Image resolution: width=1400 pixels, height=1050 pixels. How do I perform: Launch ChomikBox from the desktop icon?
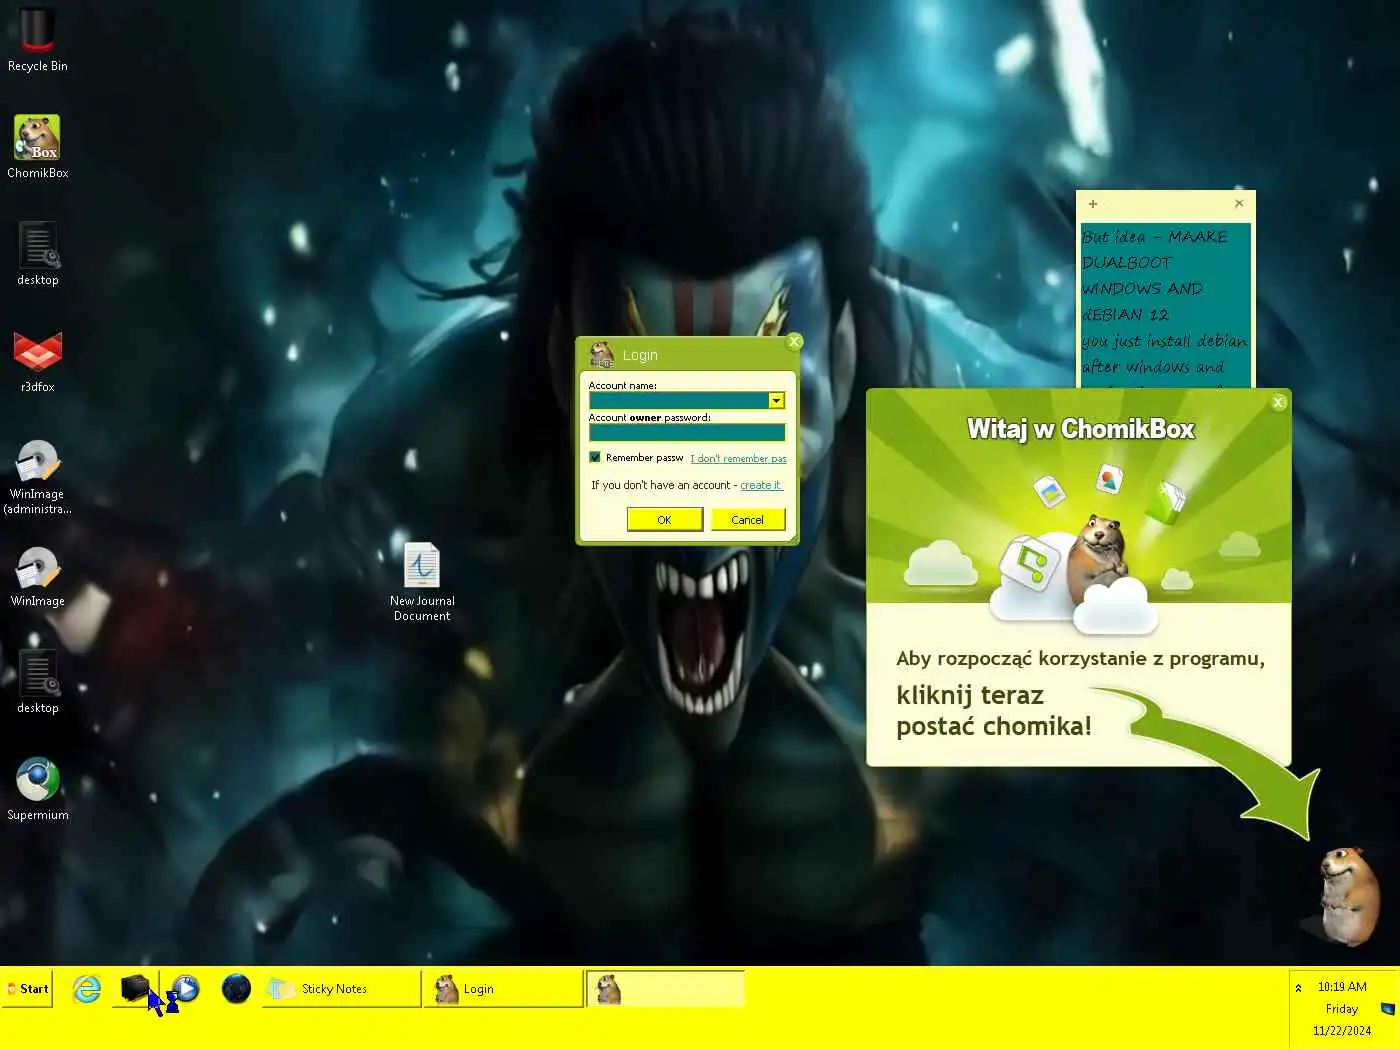point(38,146)
